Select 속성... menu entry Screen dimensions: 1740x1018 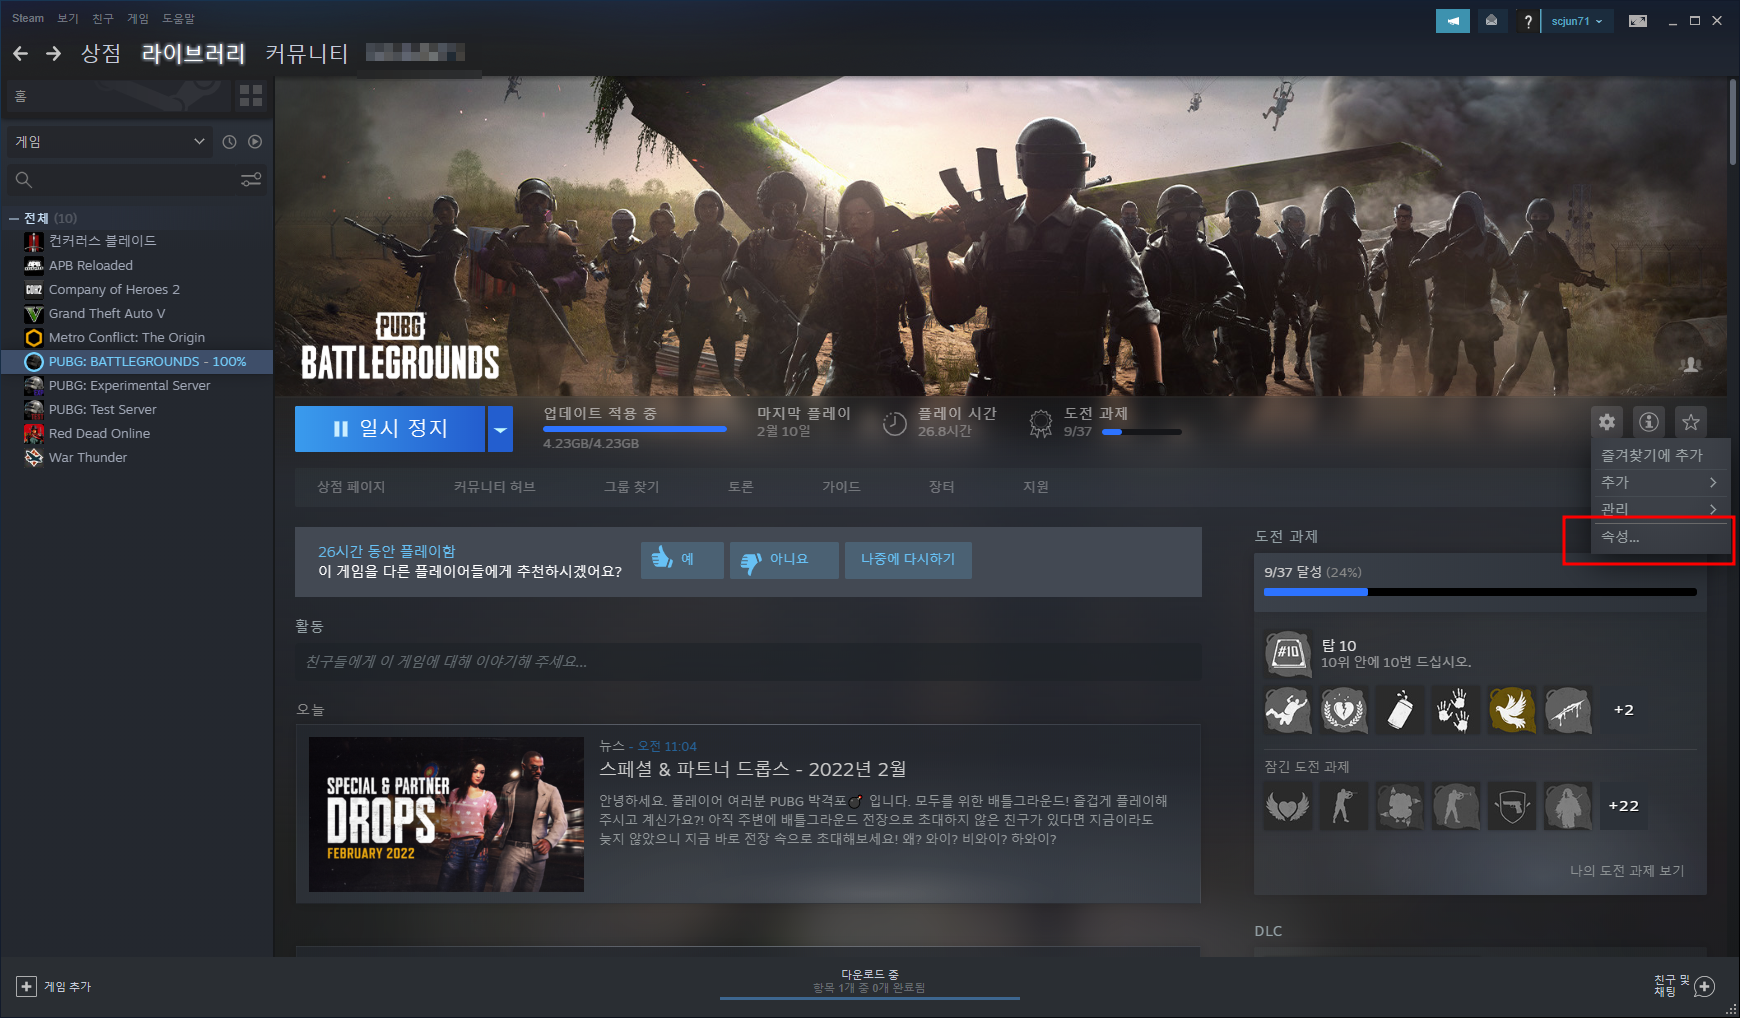click(x=1660, y=537)
